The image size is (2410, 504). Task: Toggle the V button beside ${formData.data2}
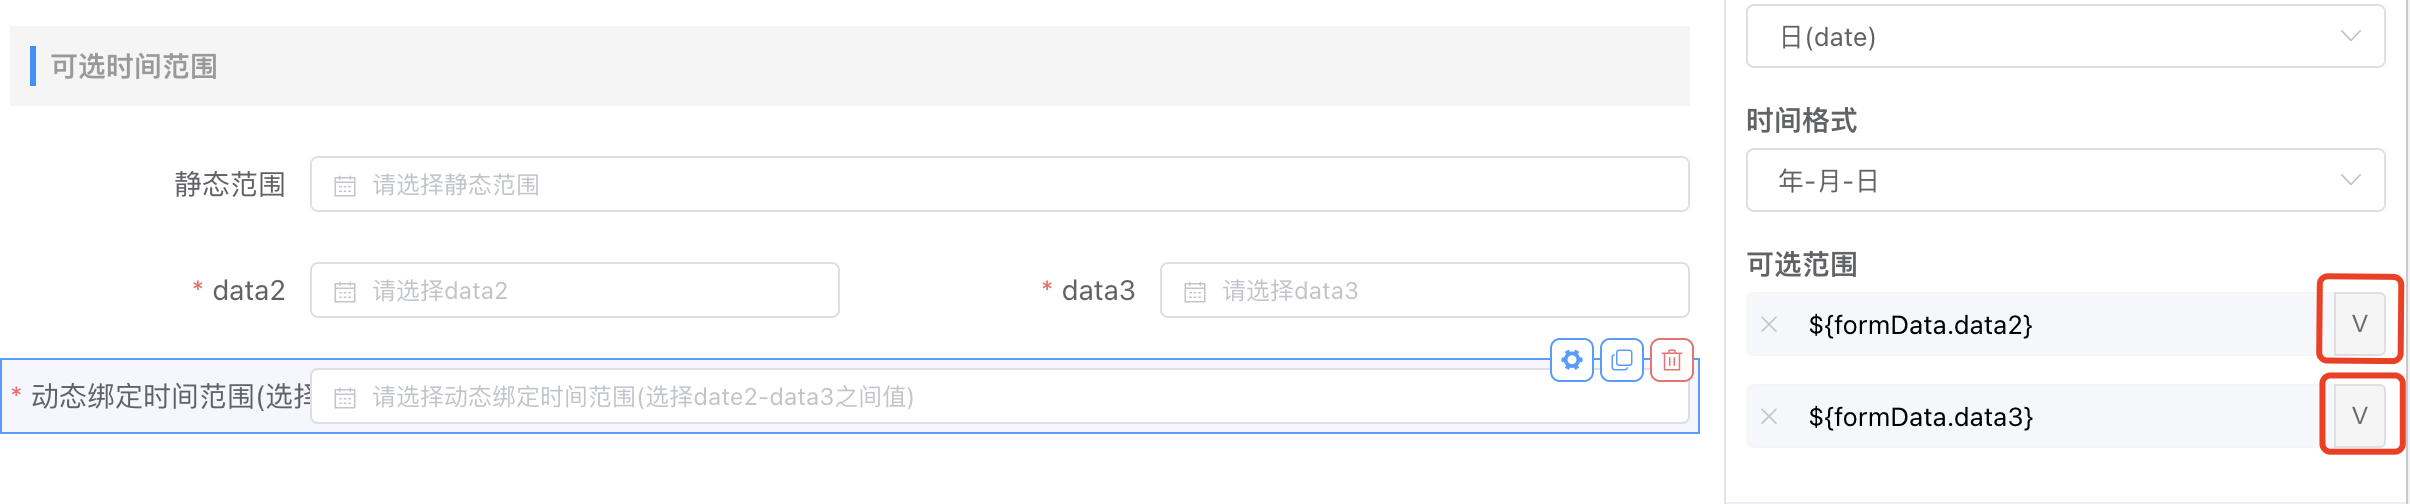[2359, 324]
